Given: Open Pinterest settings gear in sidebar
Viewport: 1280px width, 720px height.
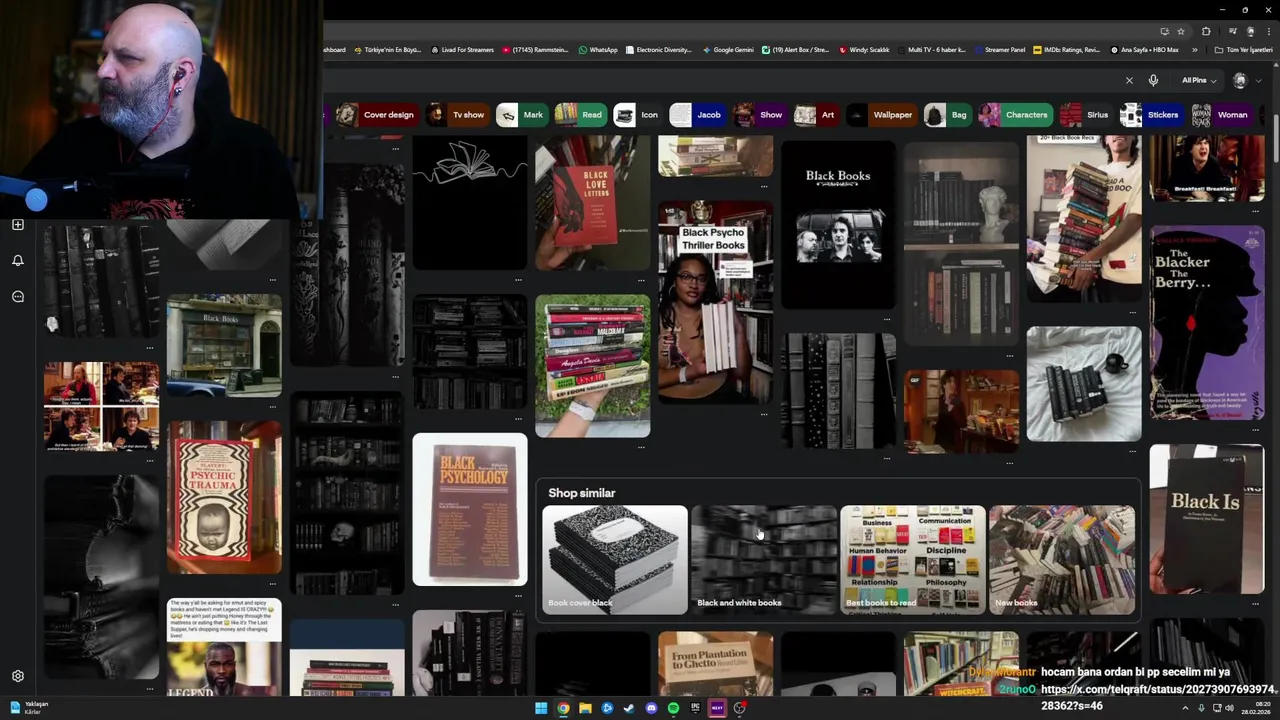Looking at the screenshot, I should pos(17,676).
